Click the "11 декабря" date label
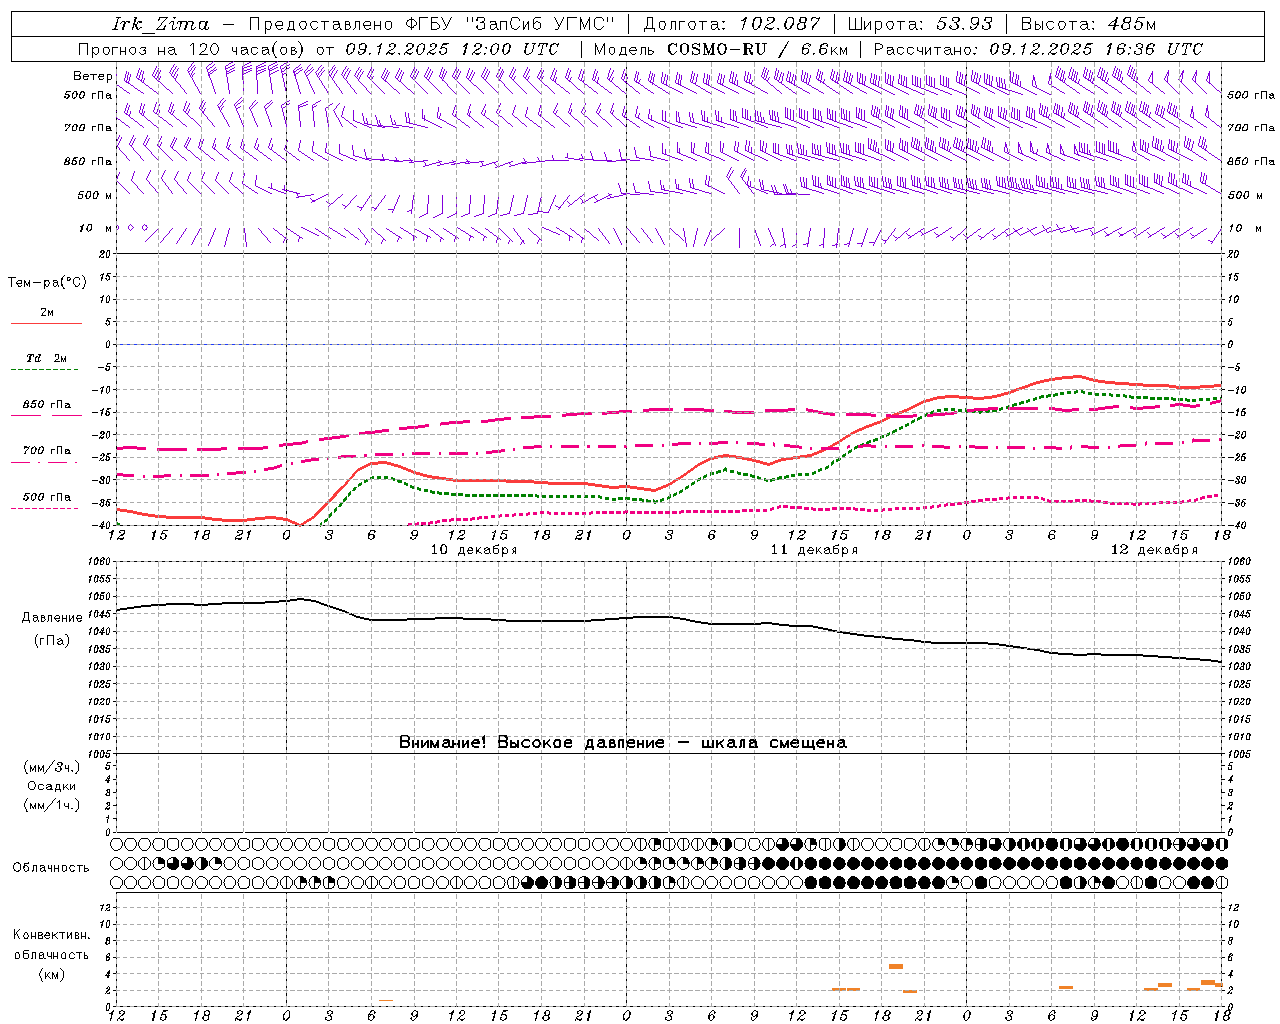Image resolution: width=1280 pixels, height=1024 pixels. [x=814, y=550]
